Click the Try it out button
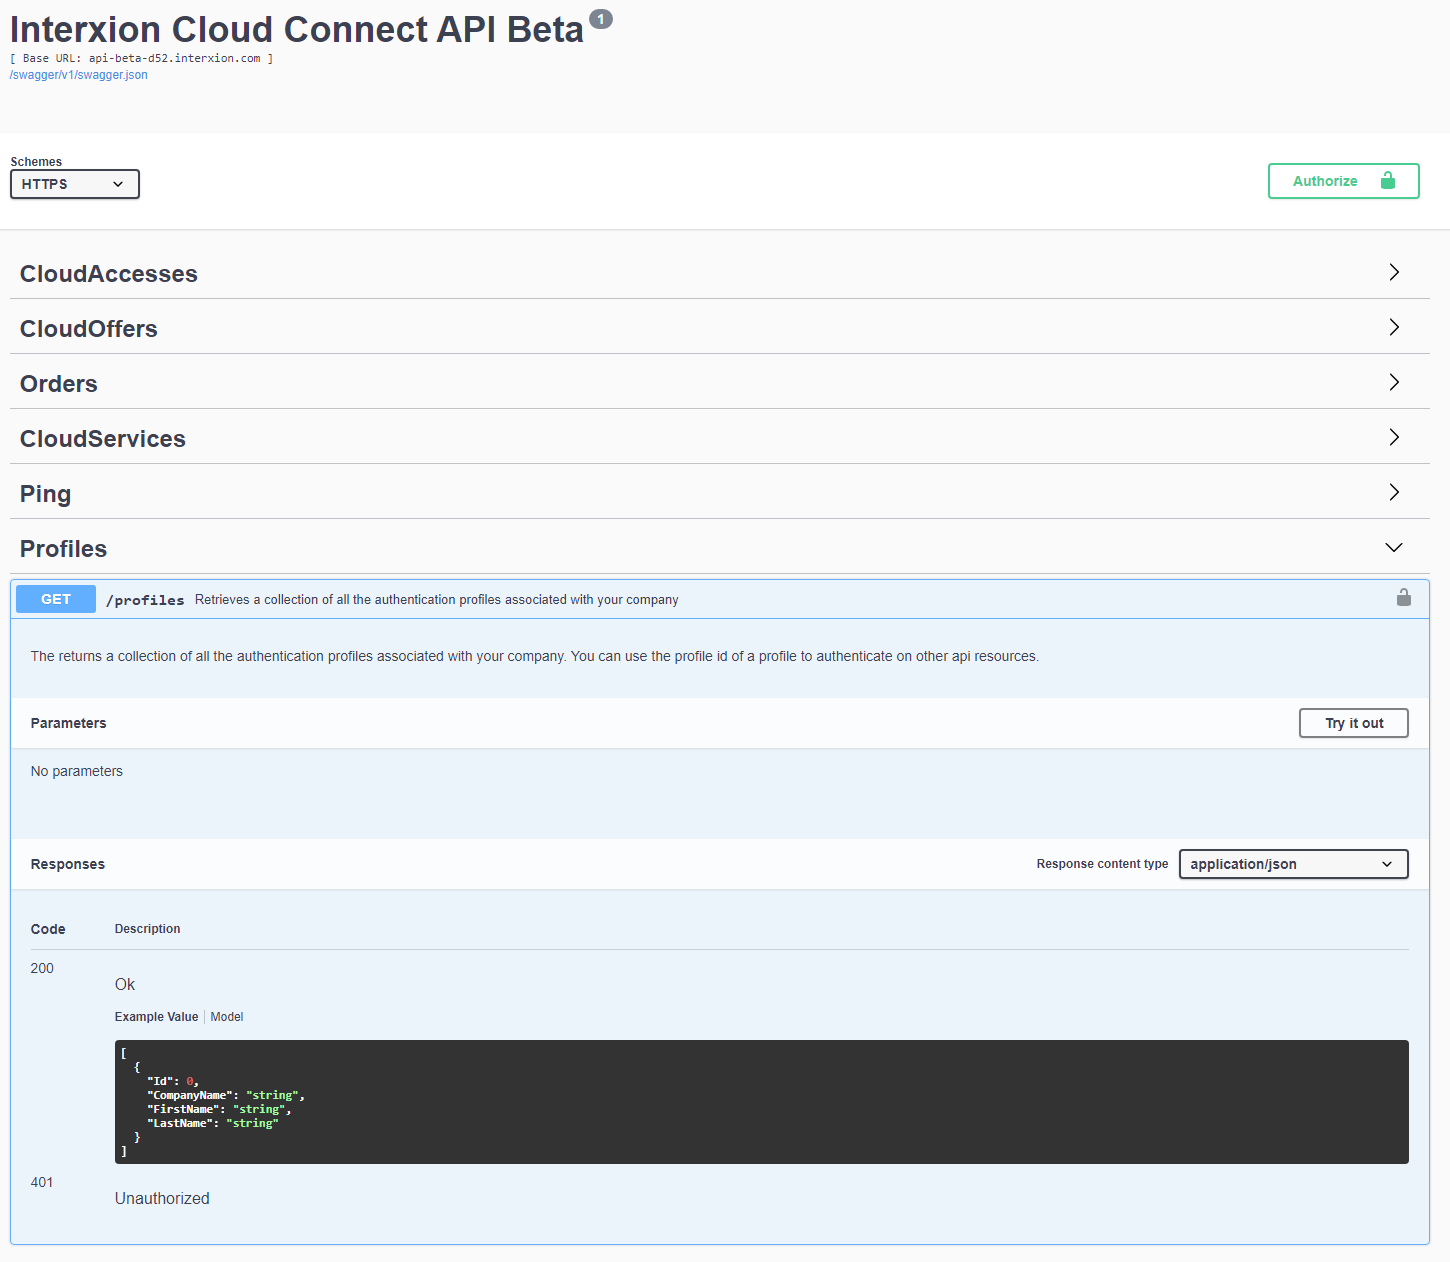1450x1262 pixels. coord(1353,723)
